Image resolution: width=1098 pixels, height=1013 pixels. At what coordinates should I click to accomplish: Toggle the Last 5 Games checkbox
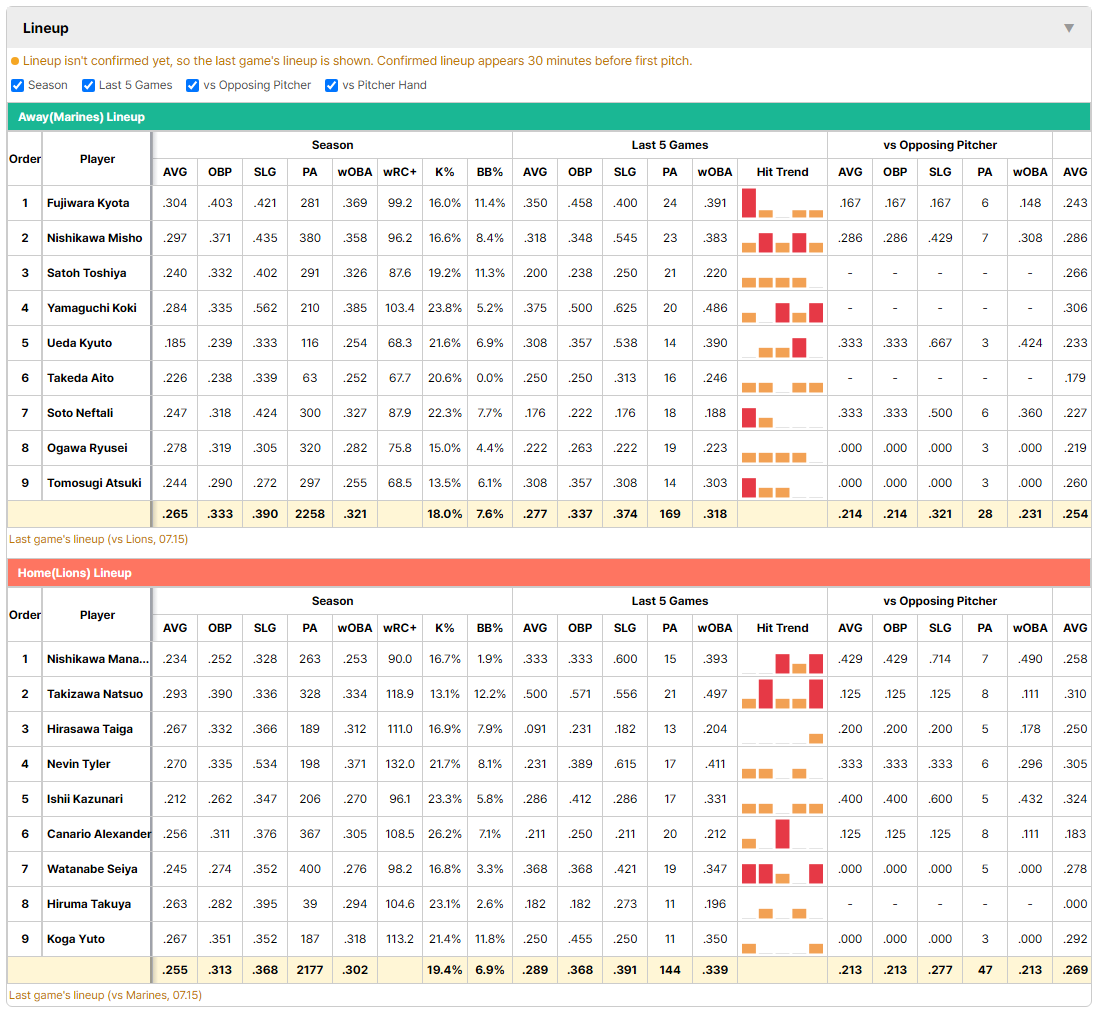[x=88, y=85]
